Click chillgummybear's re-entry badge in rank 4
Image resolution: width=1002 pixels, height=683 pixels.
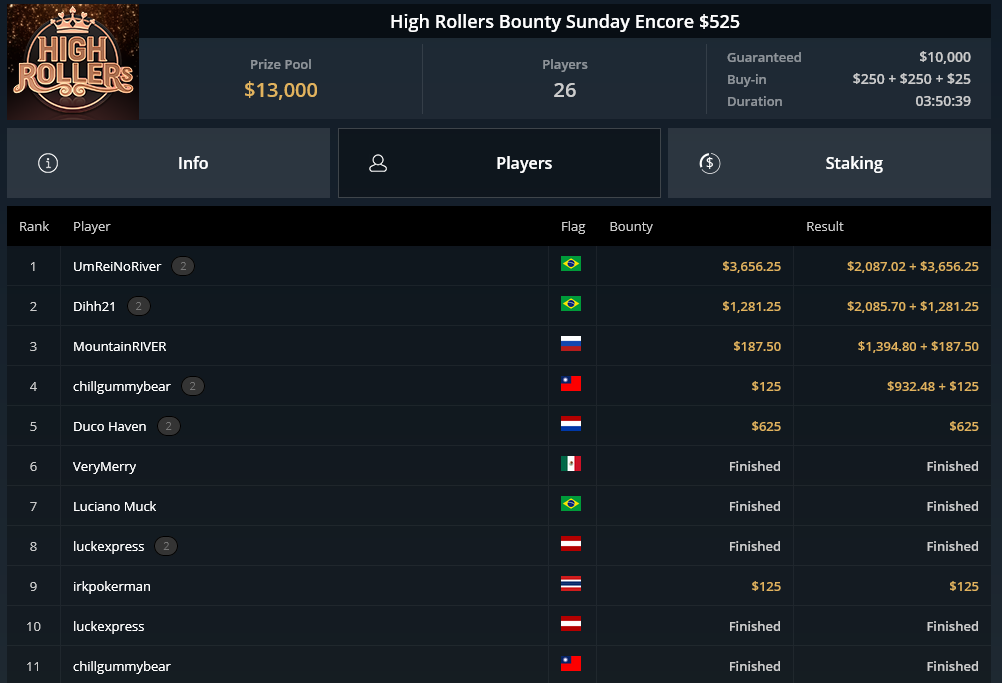[193, 387]
